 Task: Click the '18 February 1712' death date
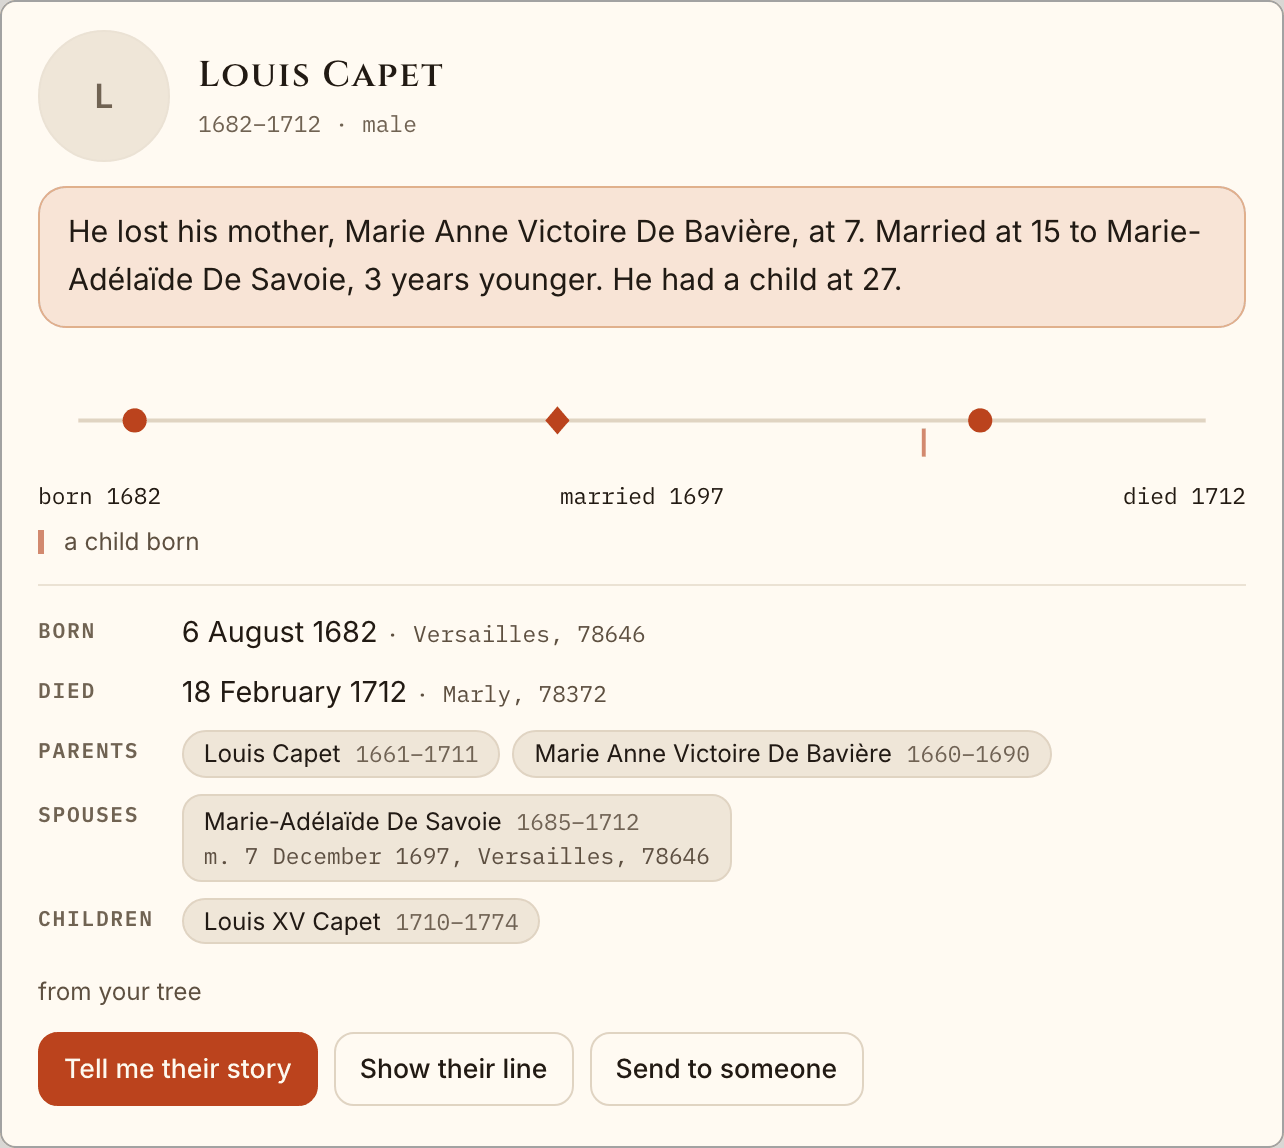click(x=294, y=692)
